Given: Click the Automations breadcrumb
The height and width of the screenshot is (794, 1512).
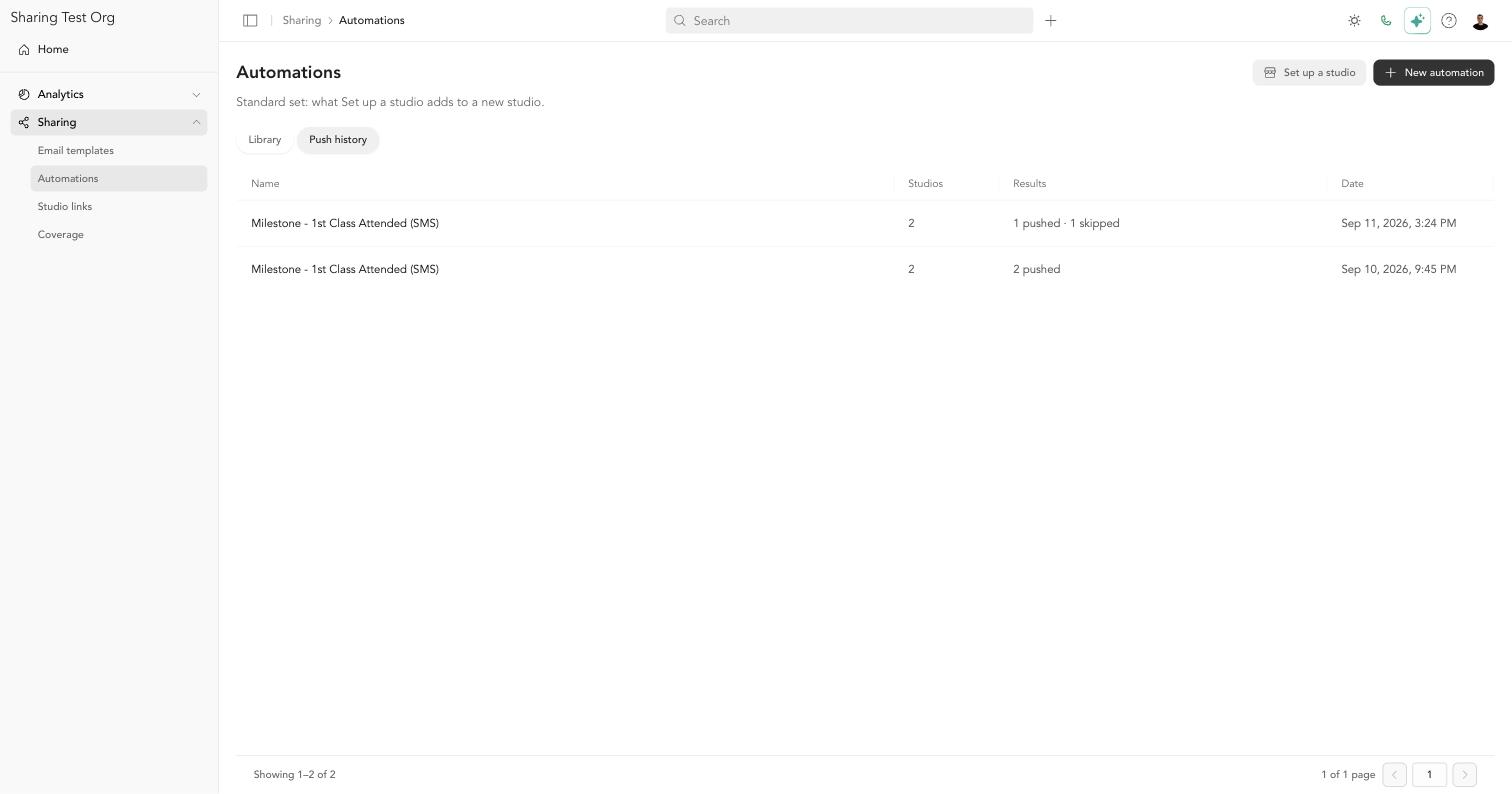Looking at the screenshot, I should coord(372,20).
